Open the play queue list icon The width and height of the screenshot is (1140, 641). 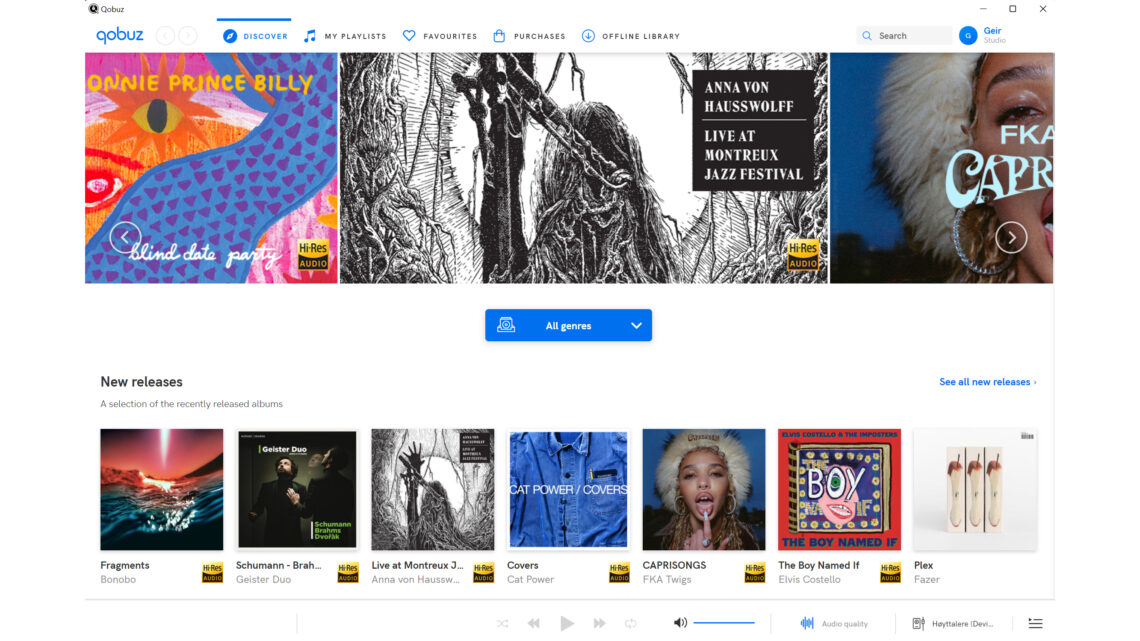(1035, 624)
